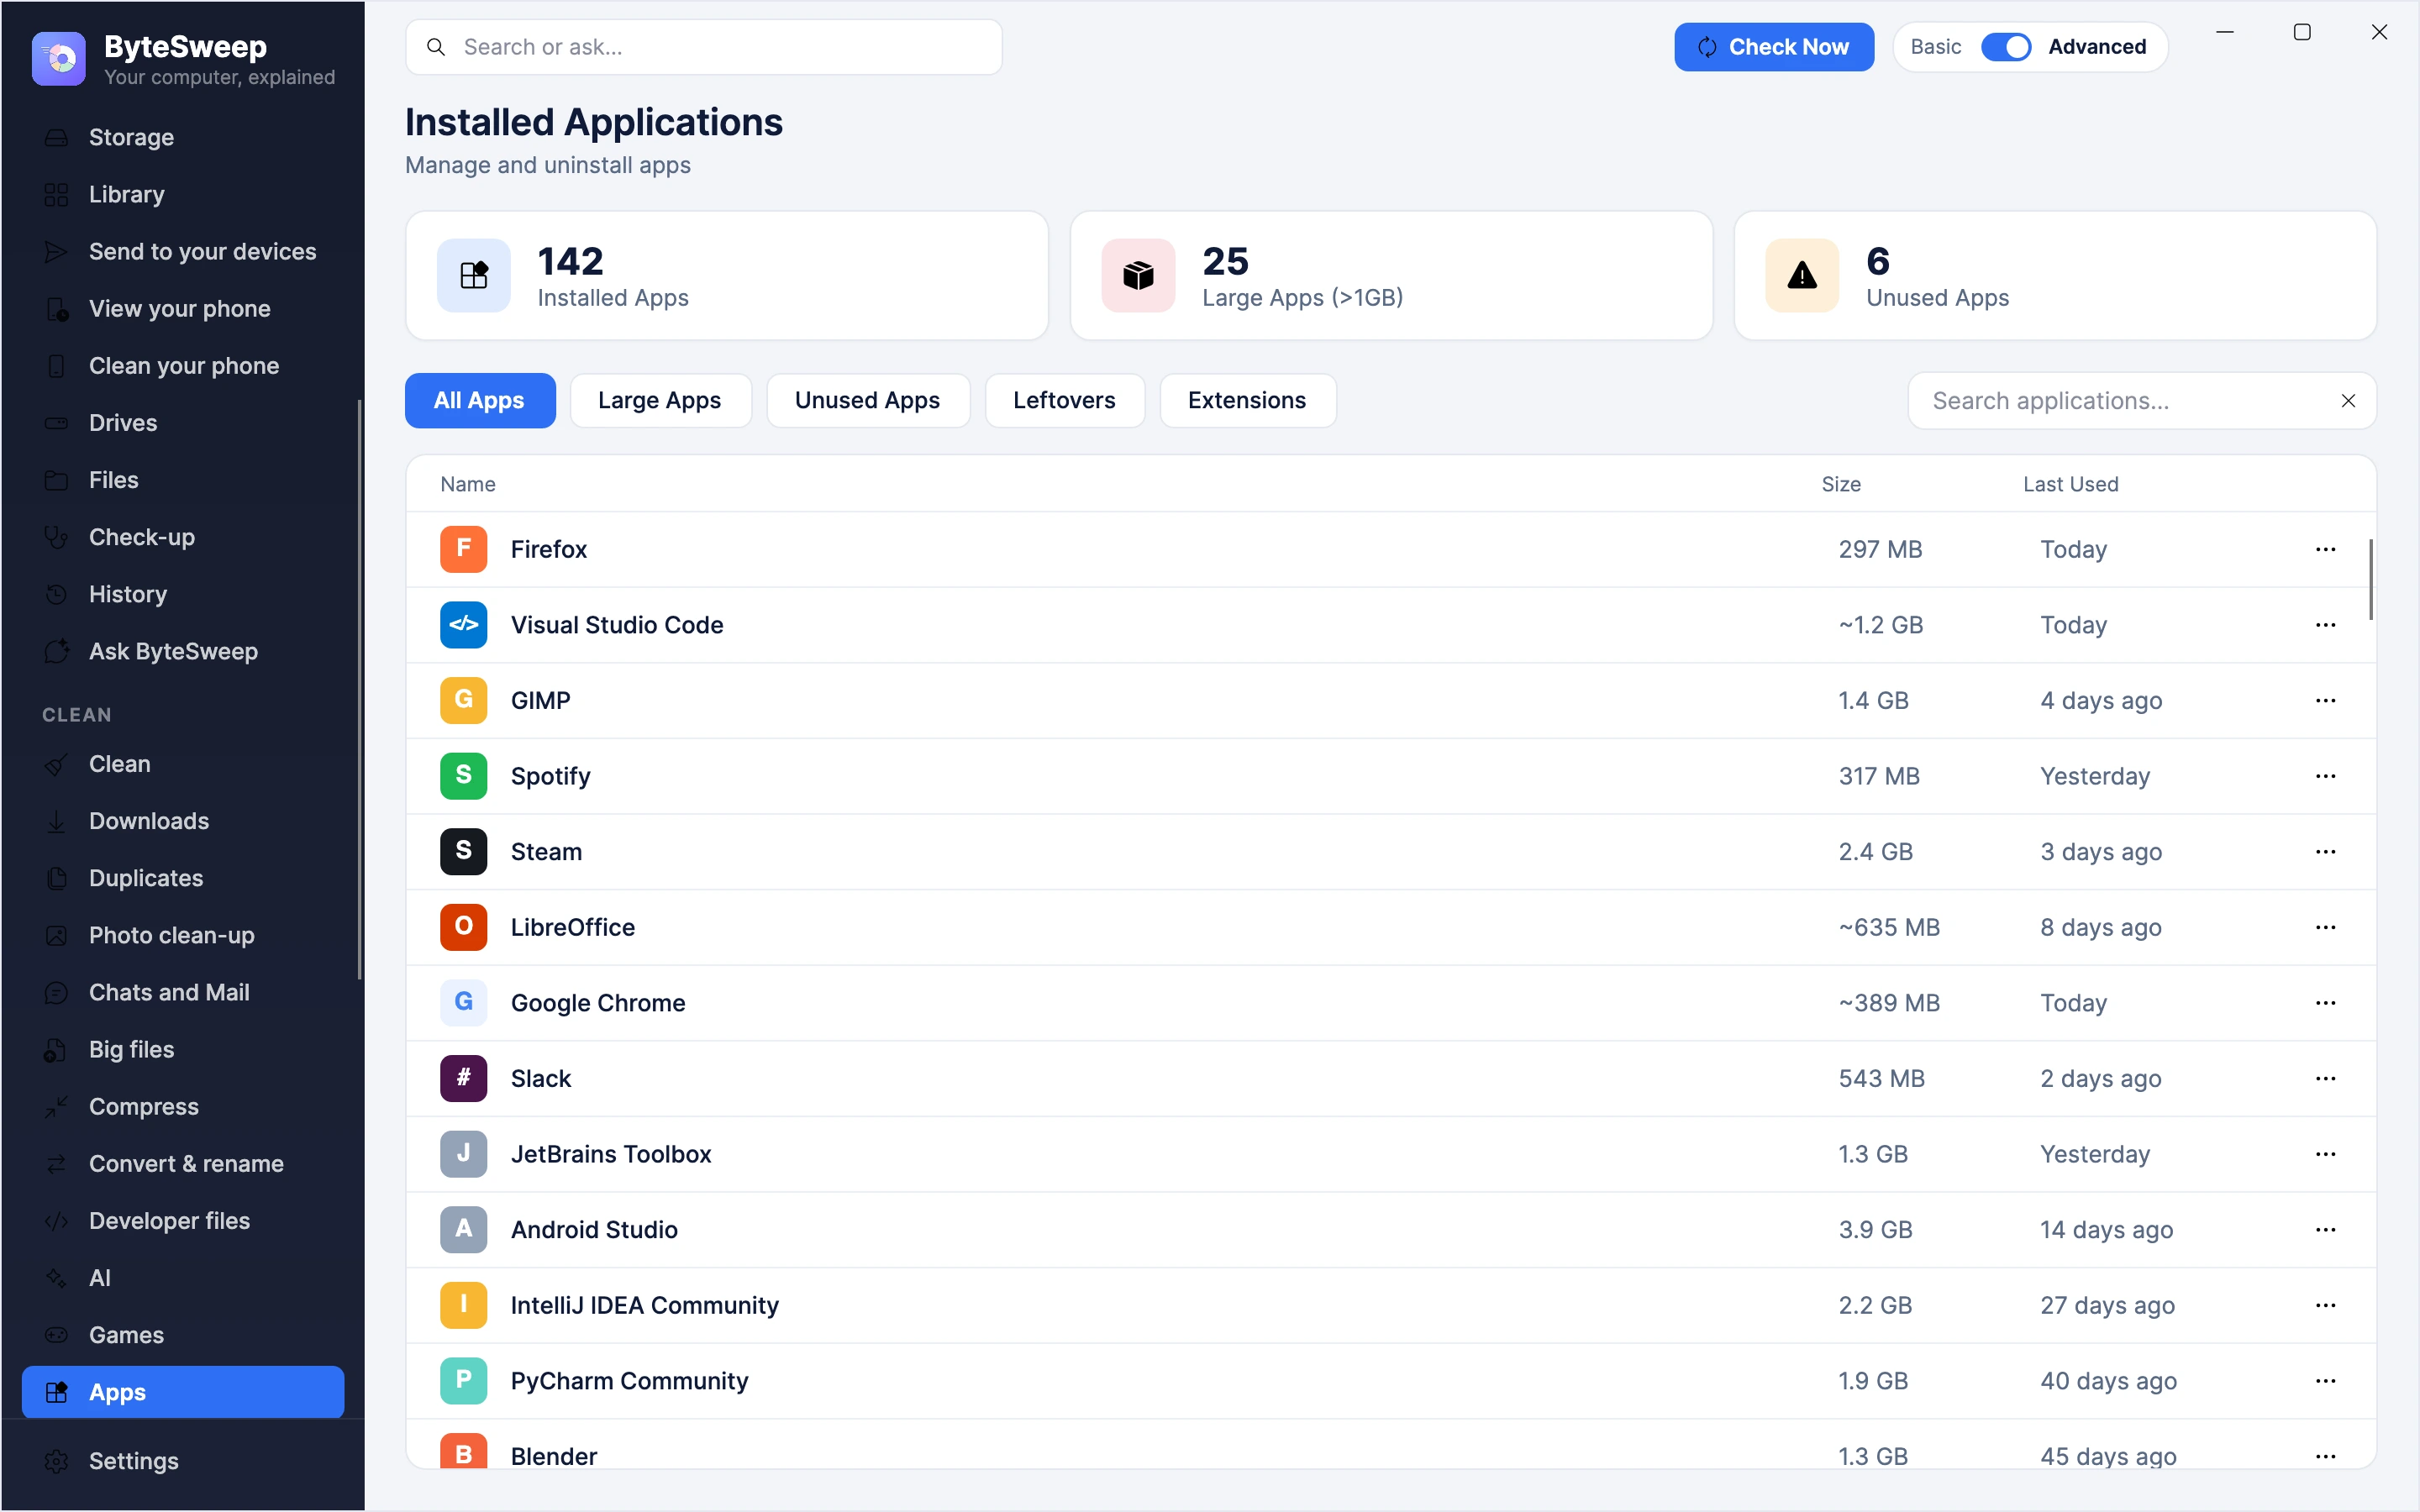Open Games section in sidebar

(182, 1334)
